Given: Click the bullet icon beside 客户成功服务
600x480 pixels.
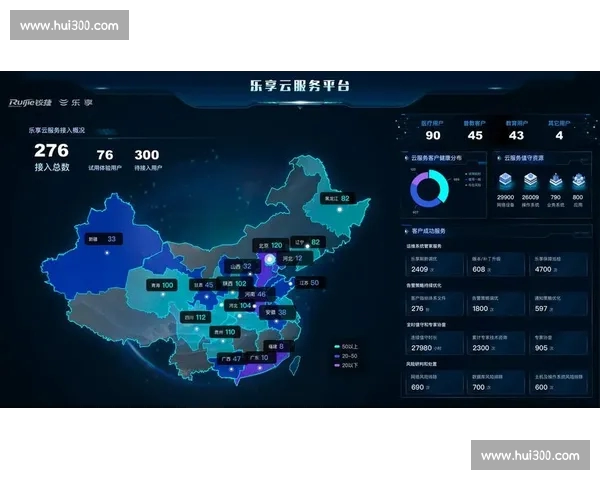Looking at the screenshot, I should click(406, 231).
